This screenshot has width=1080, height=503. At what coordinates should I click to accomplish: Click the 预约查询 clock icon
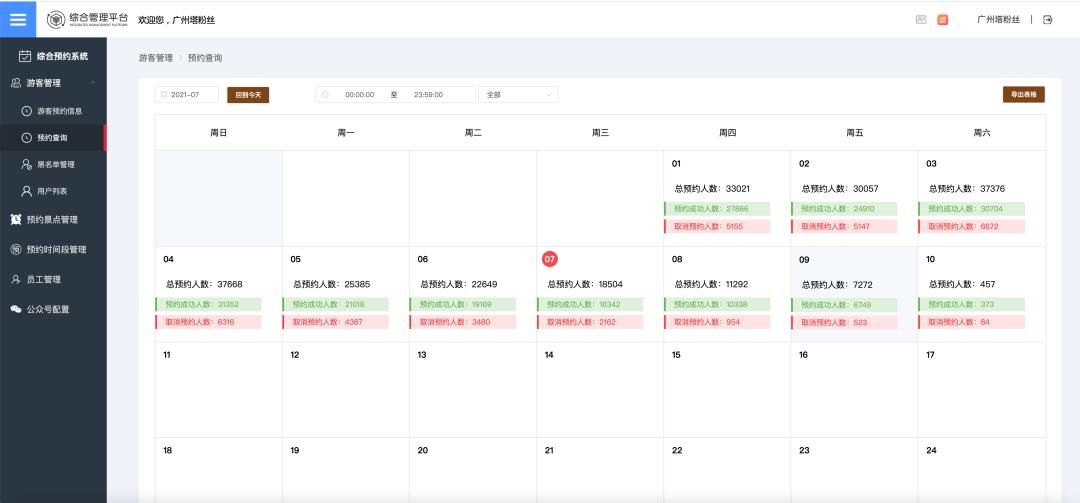(x=27, y=138)
